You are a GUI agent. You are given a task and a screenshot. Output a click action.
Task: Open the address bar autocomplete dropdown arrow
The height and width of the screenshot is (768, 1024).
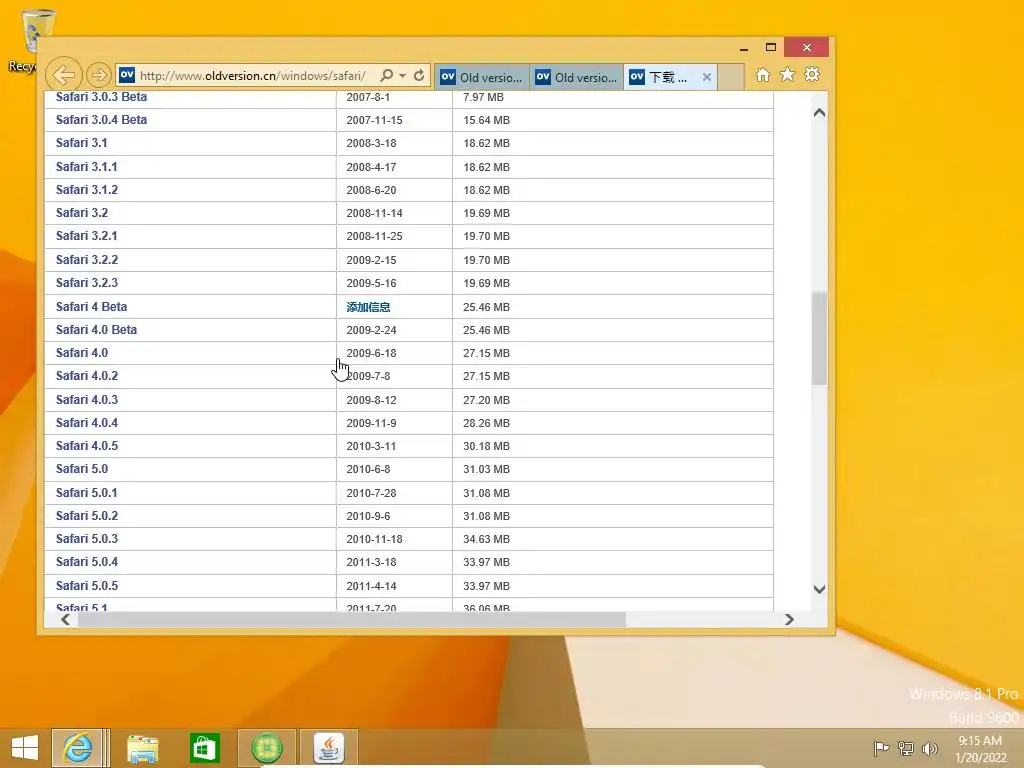point(402,76)
